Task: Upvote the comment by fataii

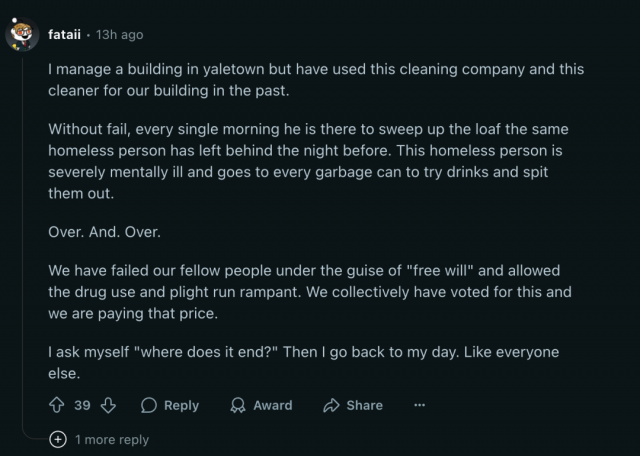Action: click(x=57, y=405)
